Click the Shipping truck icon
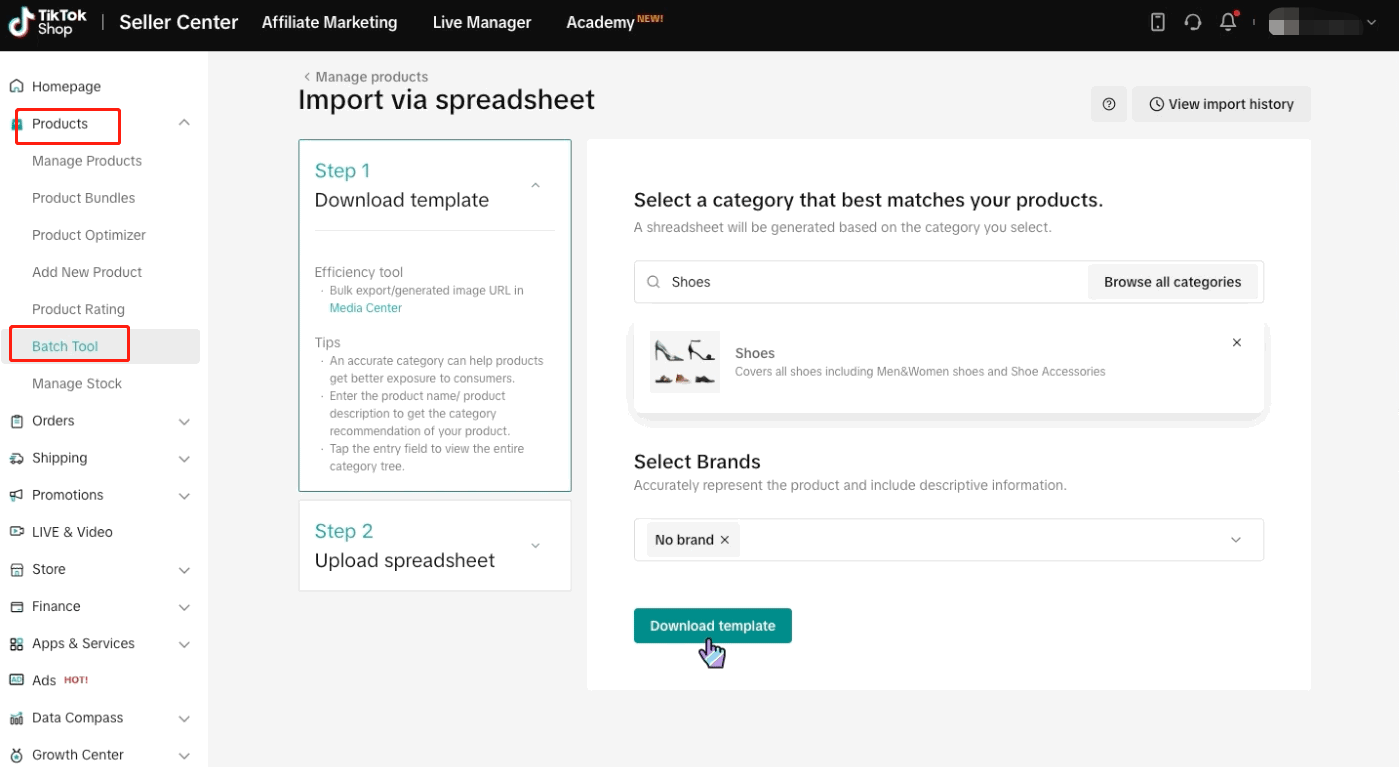1399x767 pixels. click(x=17, y=458)
